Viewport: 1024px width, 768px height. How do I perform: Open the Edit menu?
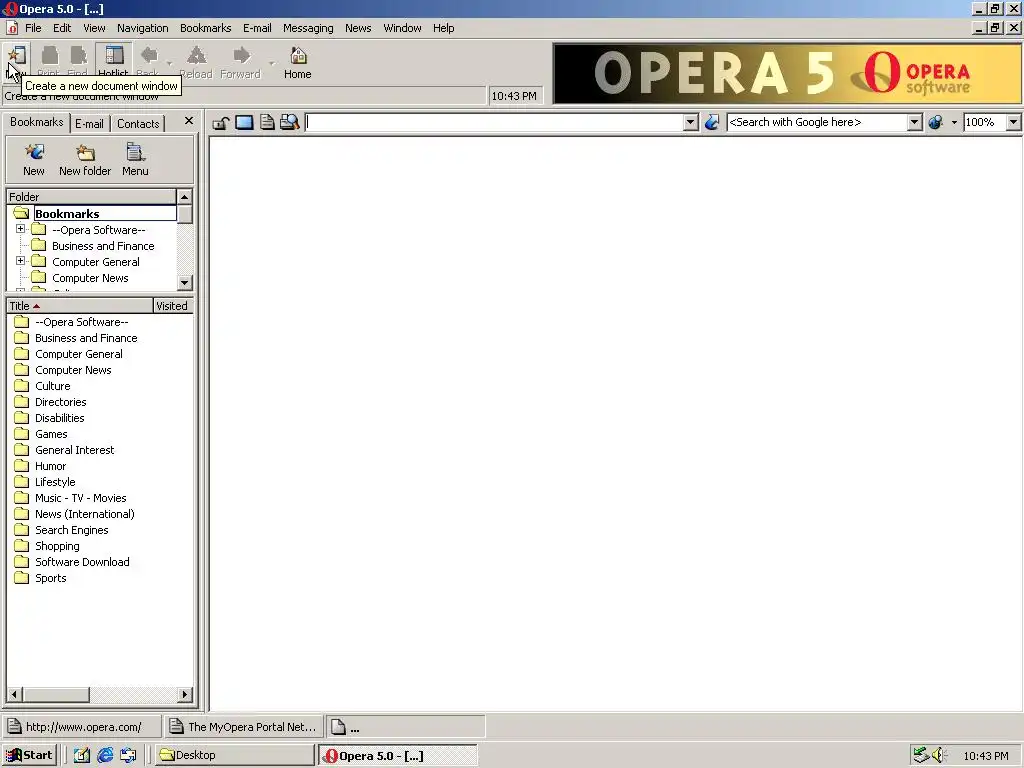(x=62, y=28)
